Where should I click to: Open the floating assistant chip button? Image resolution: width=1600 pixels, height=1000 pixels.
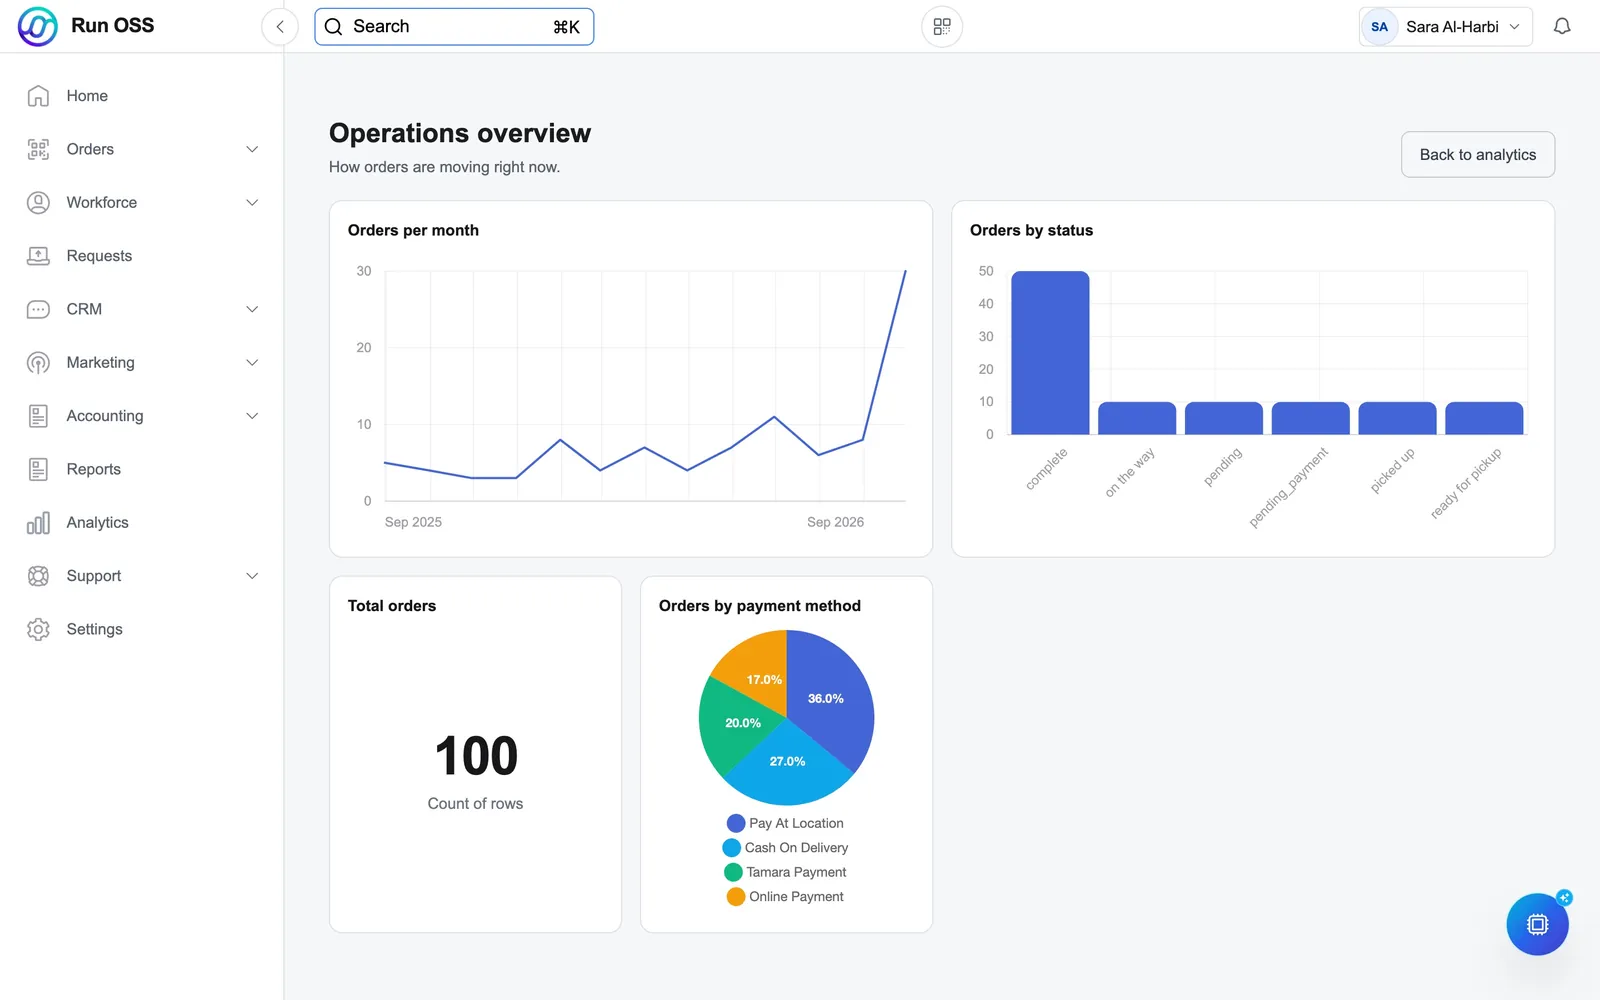click(1538, 924)
